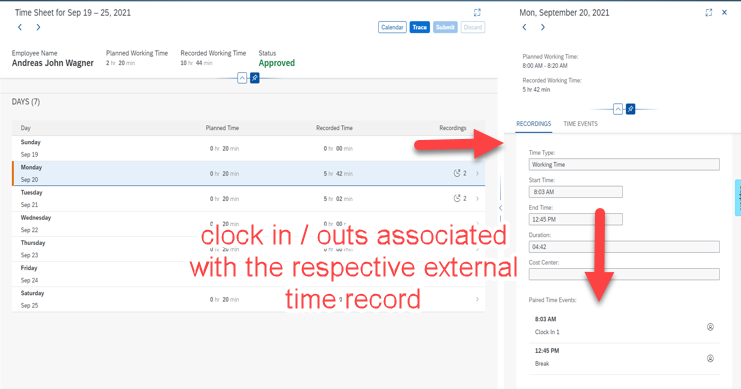Open the Calendar view button

(392, 27)
